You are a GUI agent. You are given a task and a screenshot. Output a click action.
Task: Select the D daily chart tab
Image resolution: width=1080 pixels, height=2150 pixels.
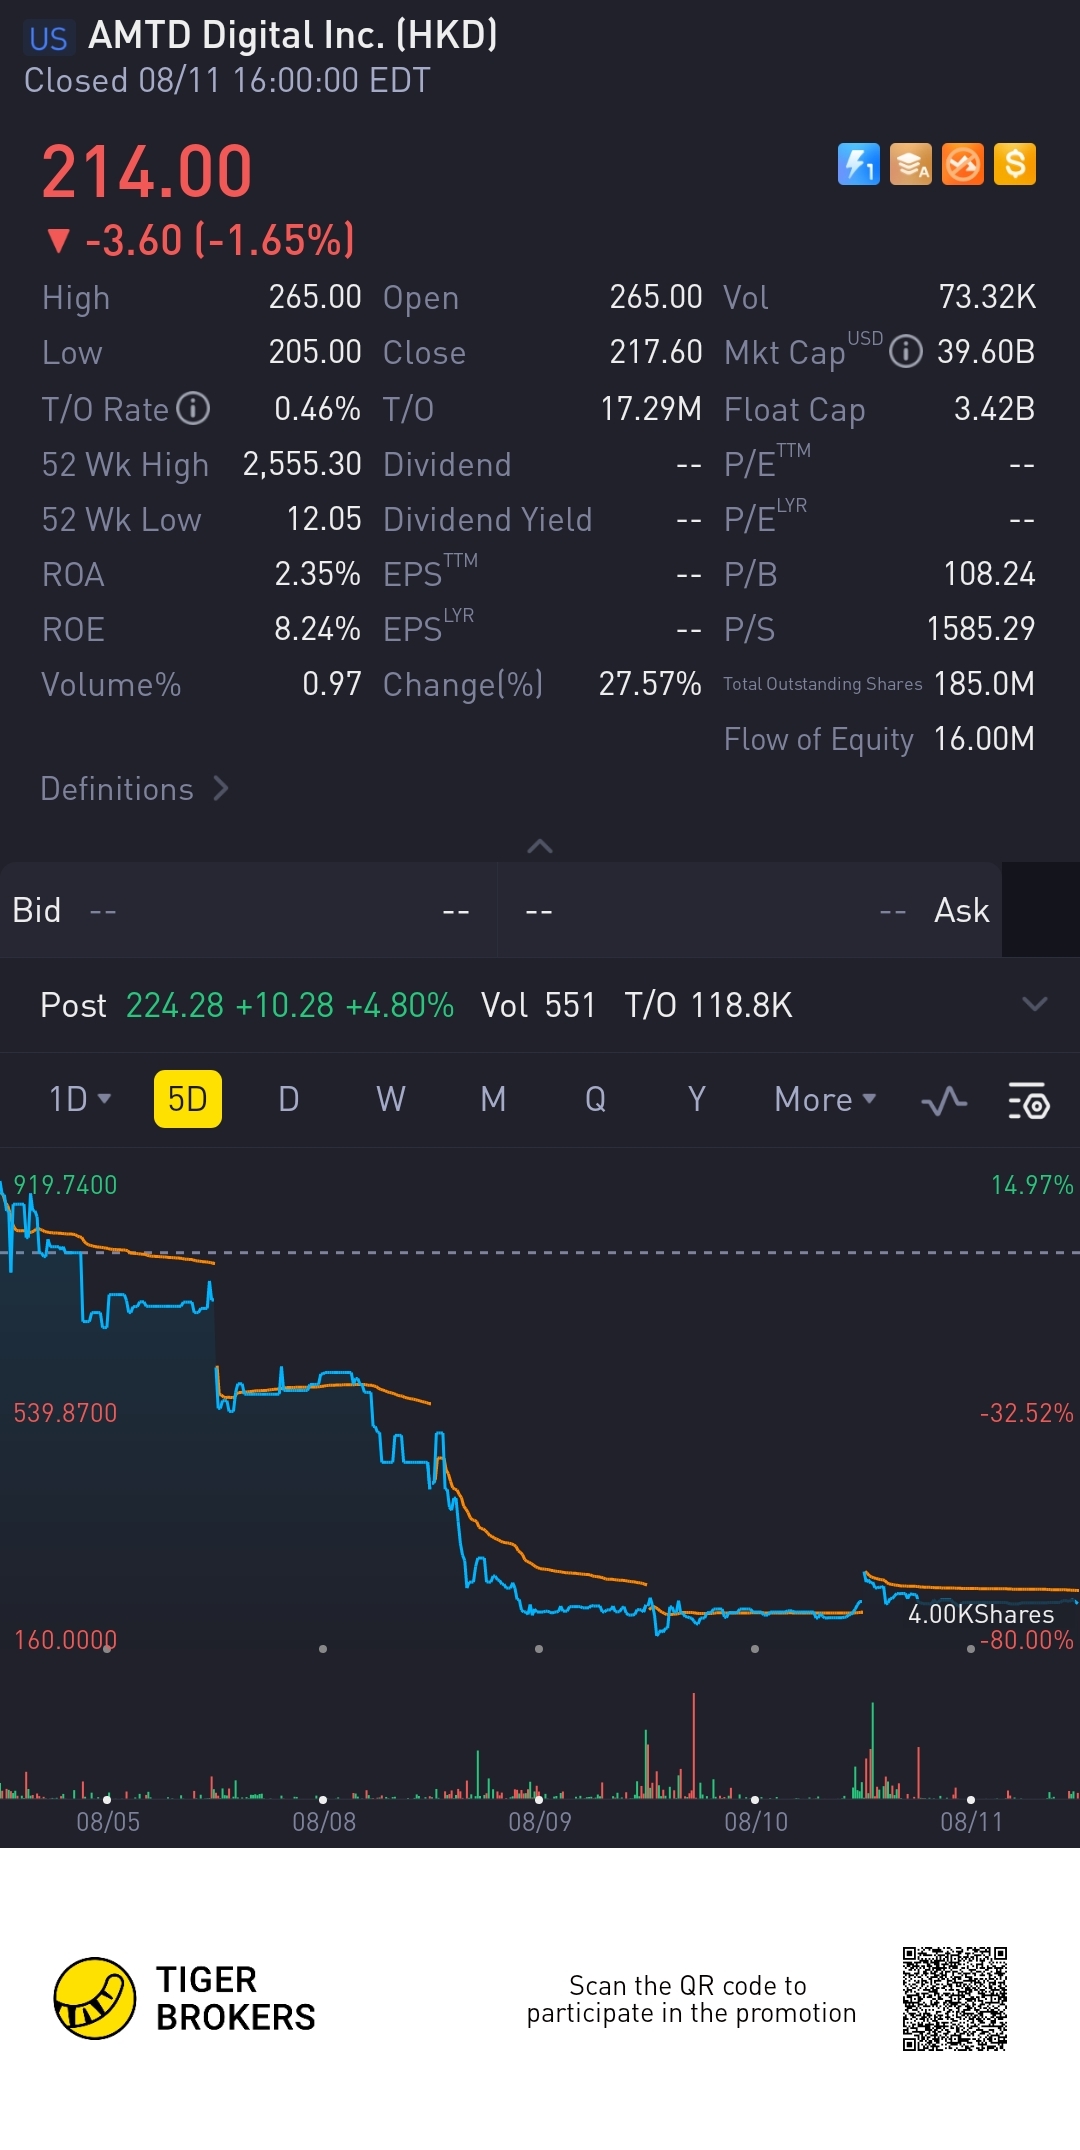(x=289, y=1099)
